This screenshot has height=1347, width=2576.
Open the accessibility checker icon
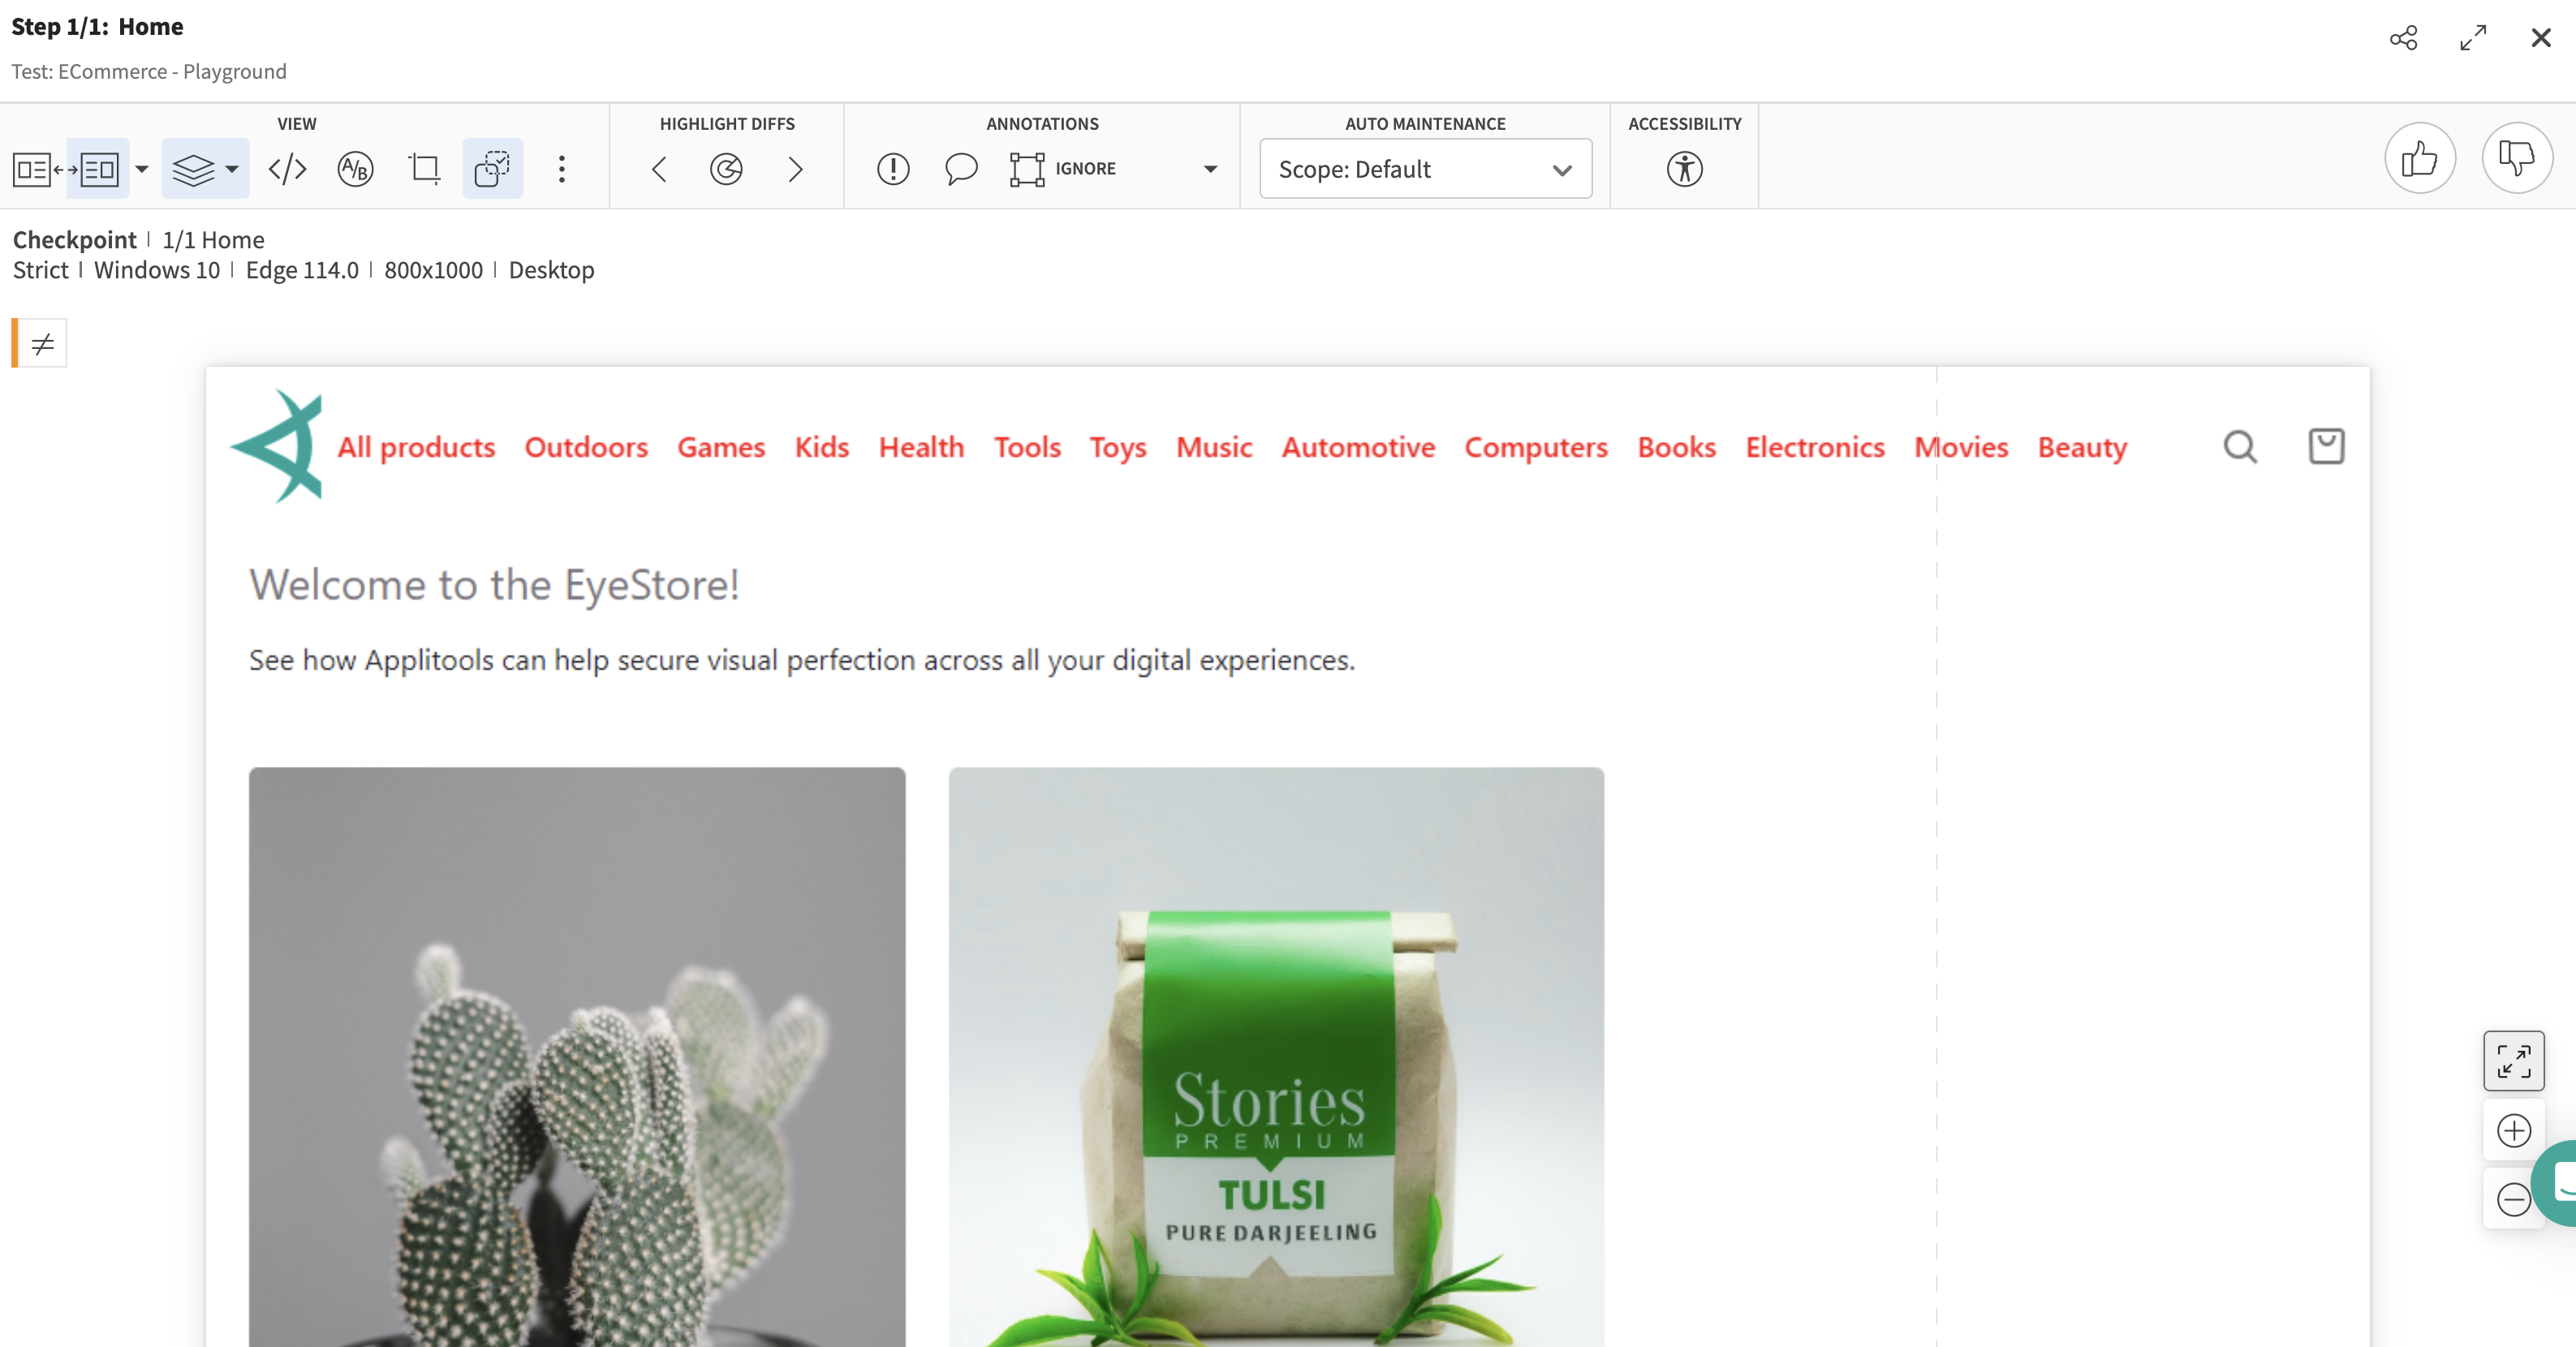(1684, 169)
